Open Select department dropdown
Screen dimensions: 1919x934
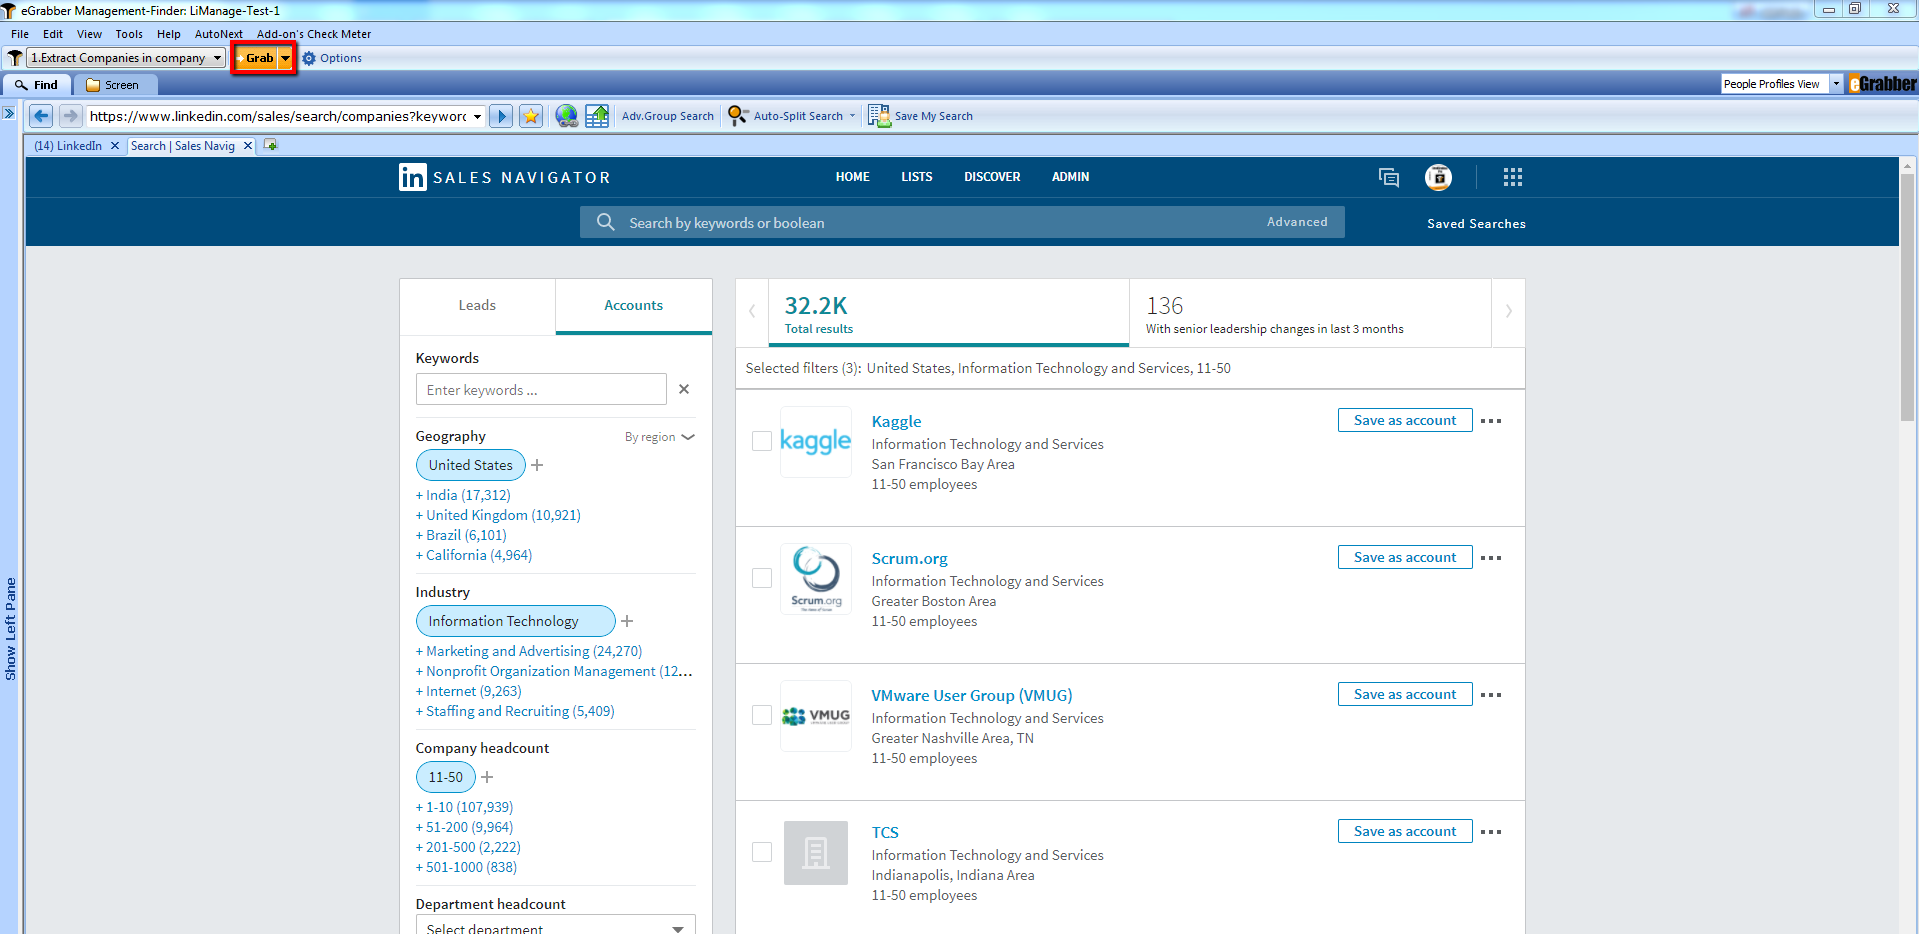tap(555, 927)
